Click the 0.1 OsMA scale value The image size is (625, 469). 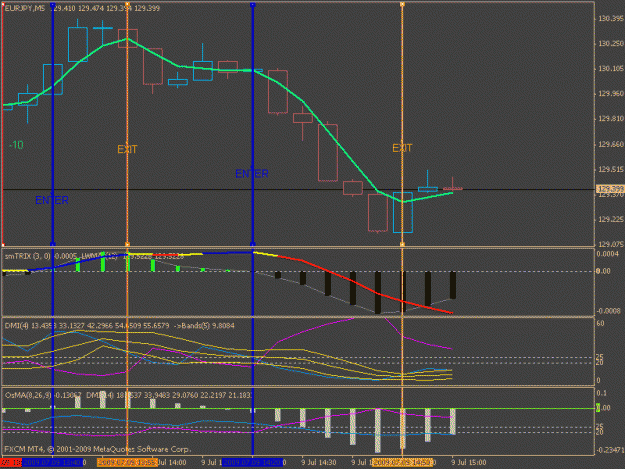point(601,393)
